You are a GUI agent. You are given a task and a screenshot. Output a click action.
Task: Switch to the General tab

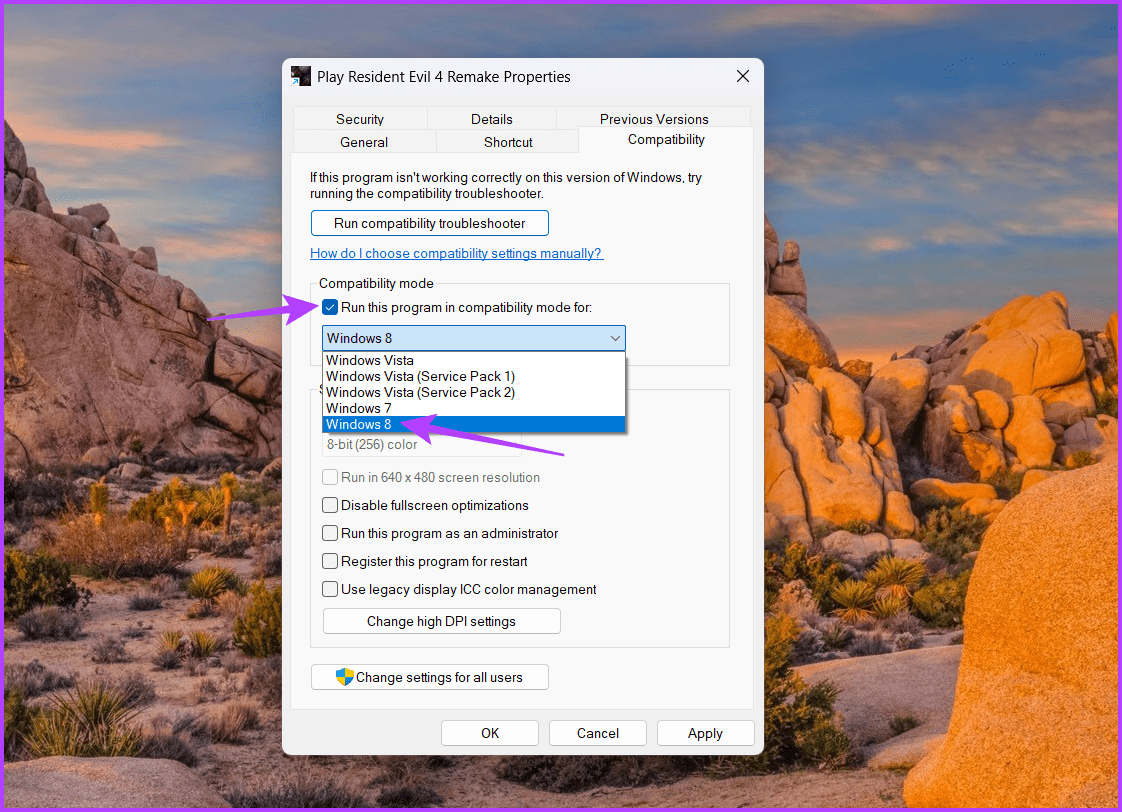point(364,142)
